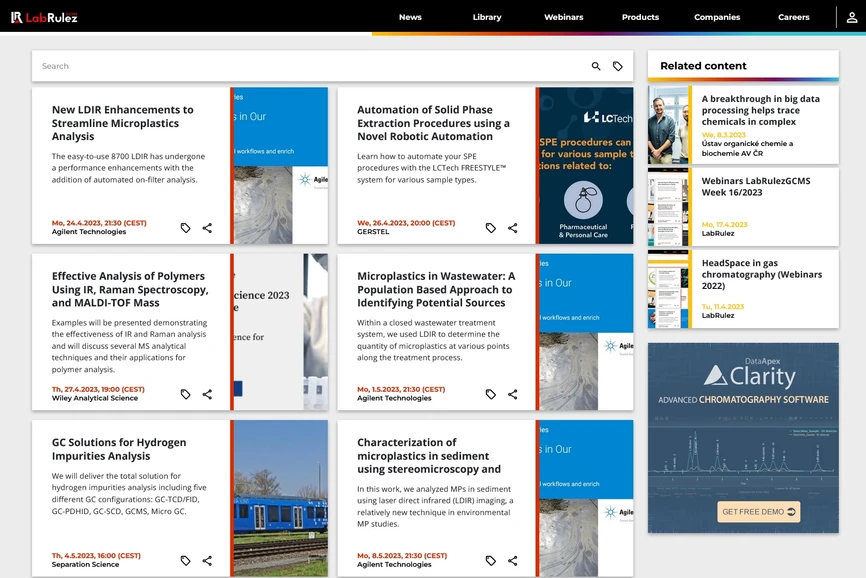Image resolution: width=866 pixels, height=578 pixels.
Task: Open the Products menu
Action: [x=640, y=17]
